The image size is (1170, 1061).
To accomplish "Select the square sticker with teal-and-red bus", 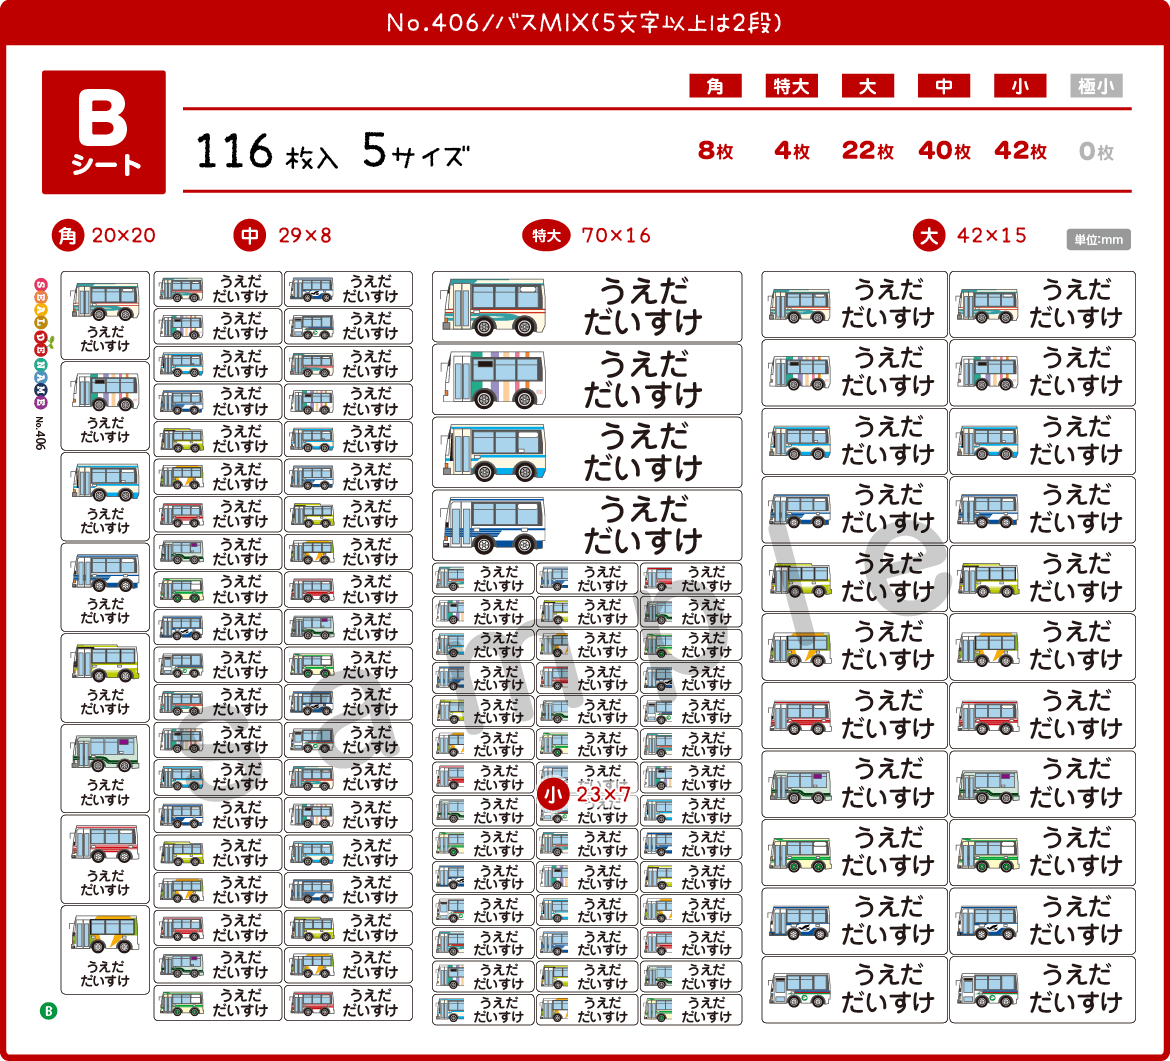I will coord(105,316).
